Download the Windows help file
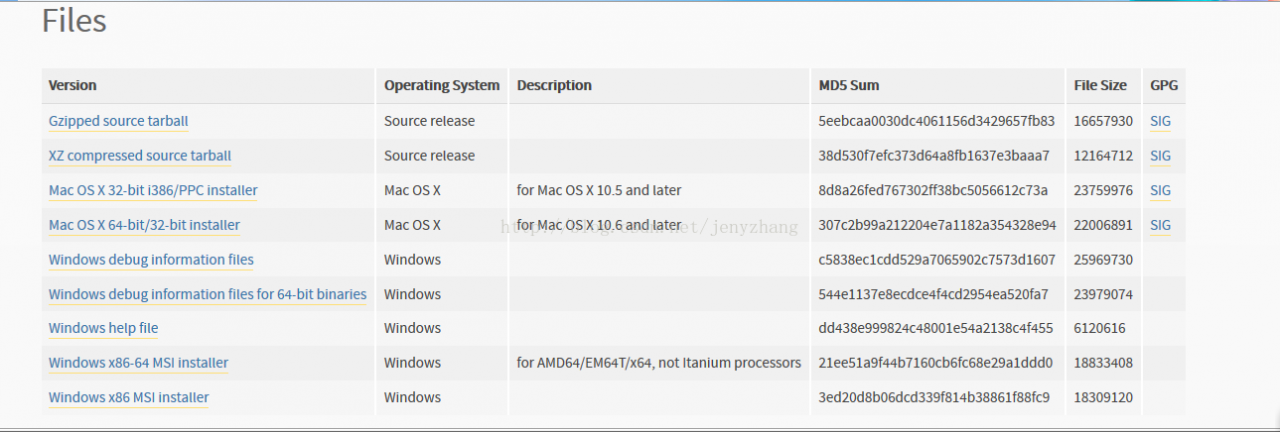Viewport: 1280px width, 432px height. coord(103,328)
